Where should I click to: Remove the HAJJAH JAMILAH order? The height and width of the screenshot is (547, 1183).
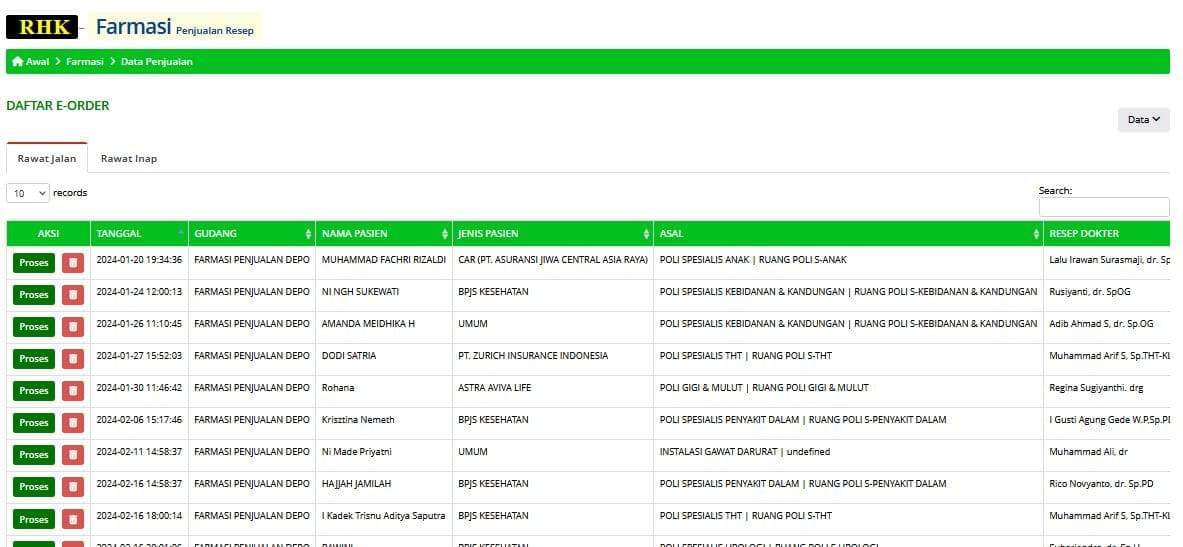pyautogui.click(x=73, y=487)
